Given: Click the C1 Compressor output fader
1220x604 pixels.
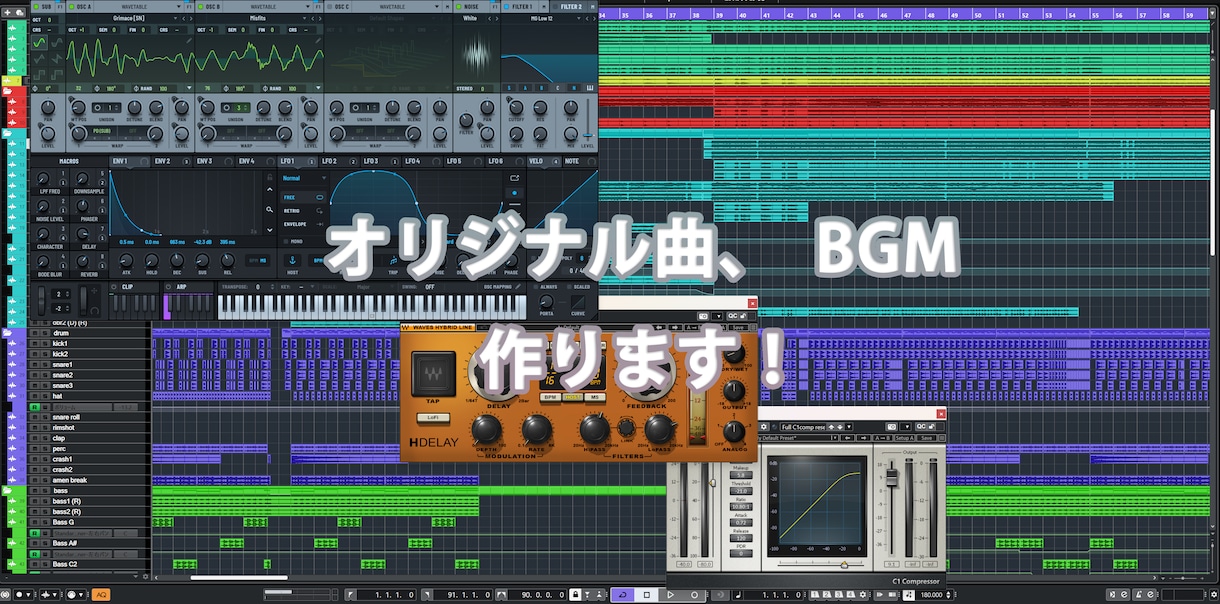Looking at the screenshot, I should 892,477.
